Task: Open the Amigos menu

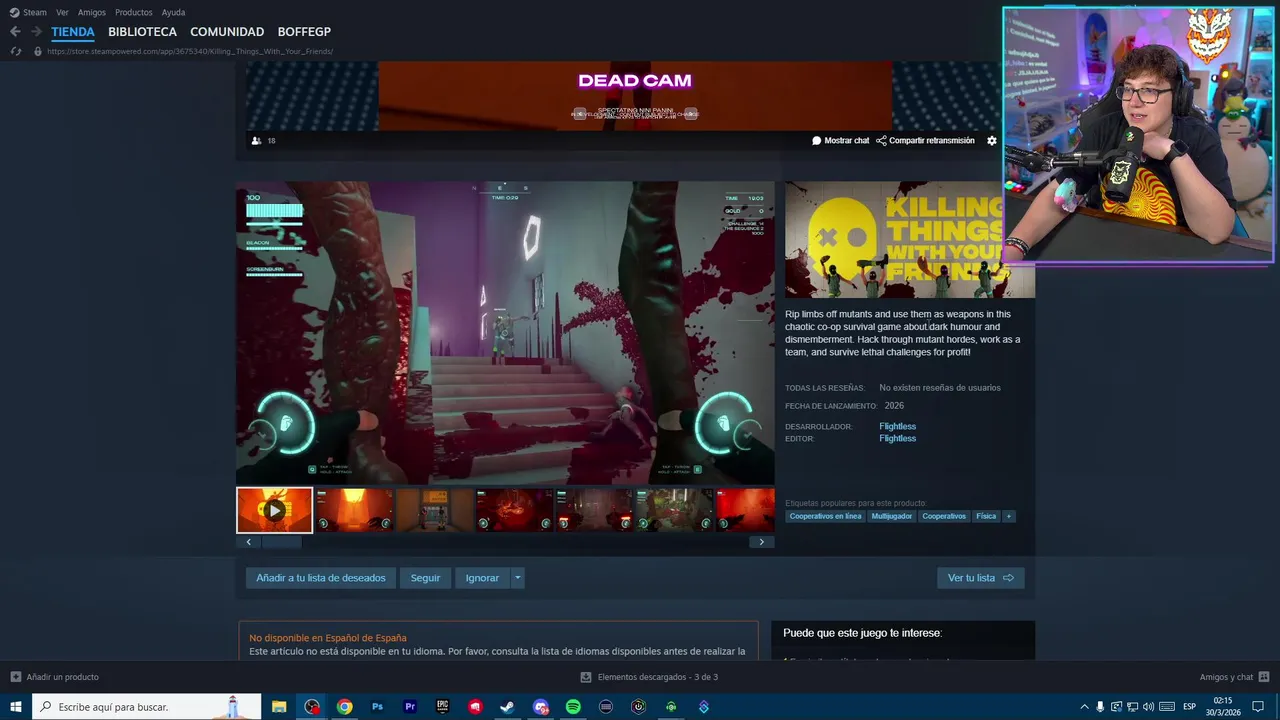Action: pos(92,12)
